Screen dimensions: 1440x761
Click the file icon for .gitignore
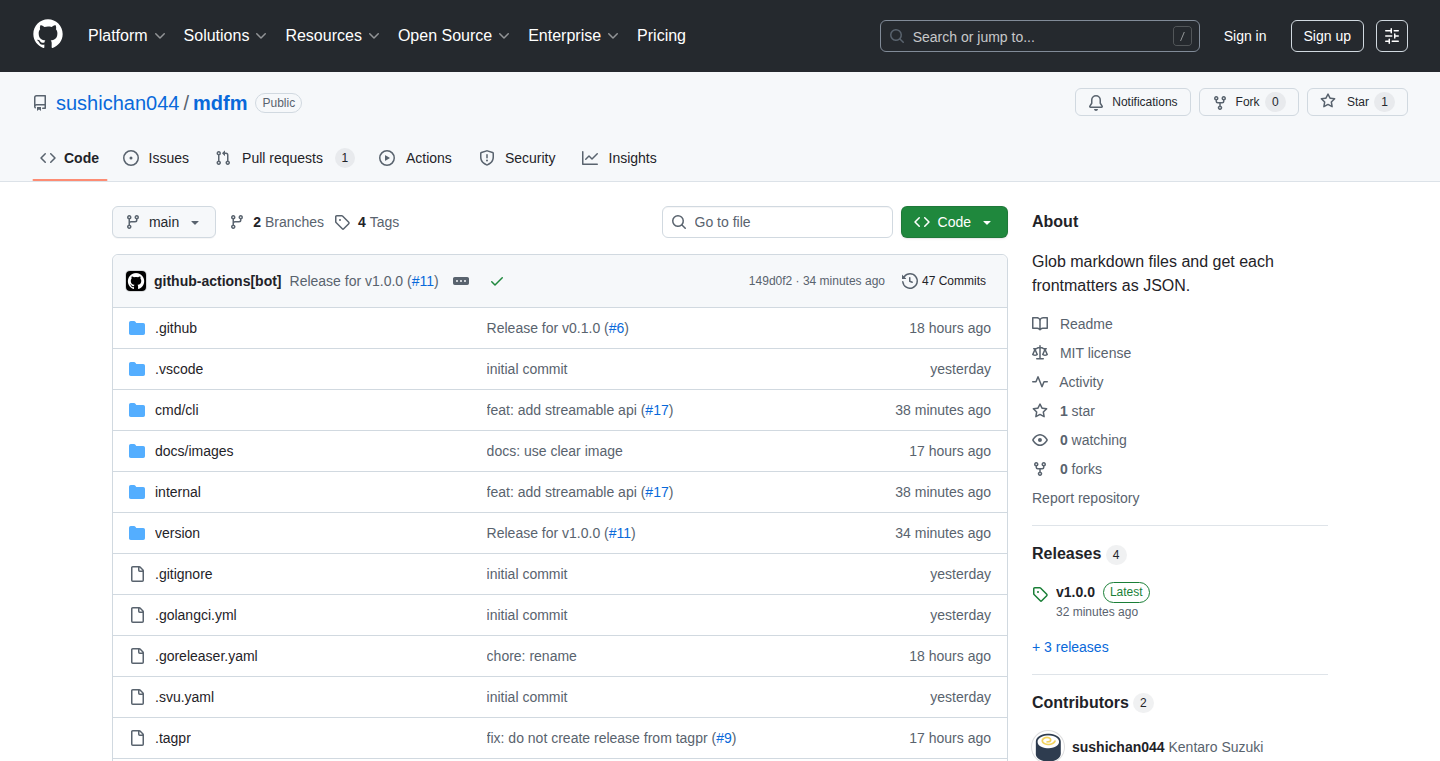click(x=137, y=574)
